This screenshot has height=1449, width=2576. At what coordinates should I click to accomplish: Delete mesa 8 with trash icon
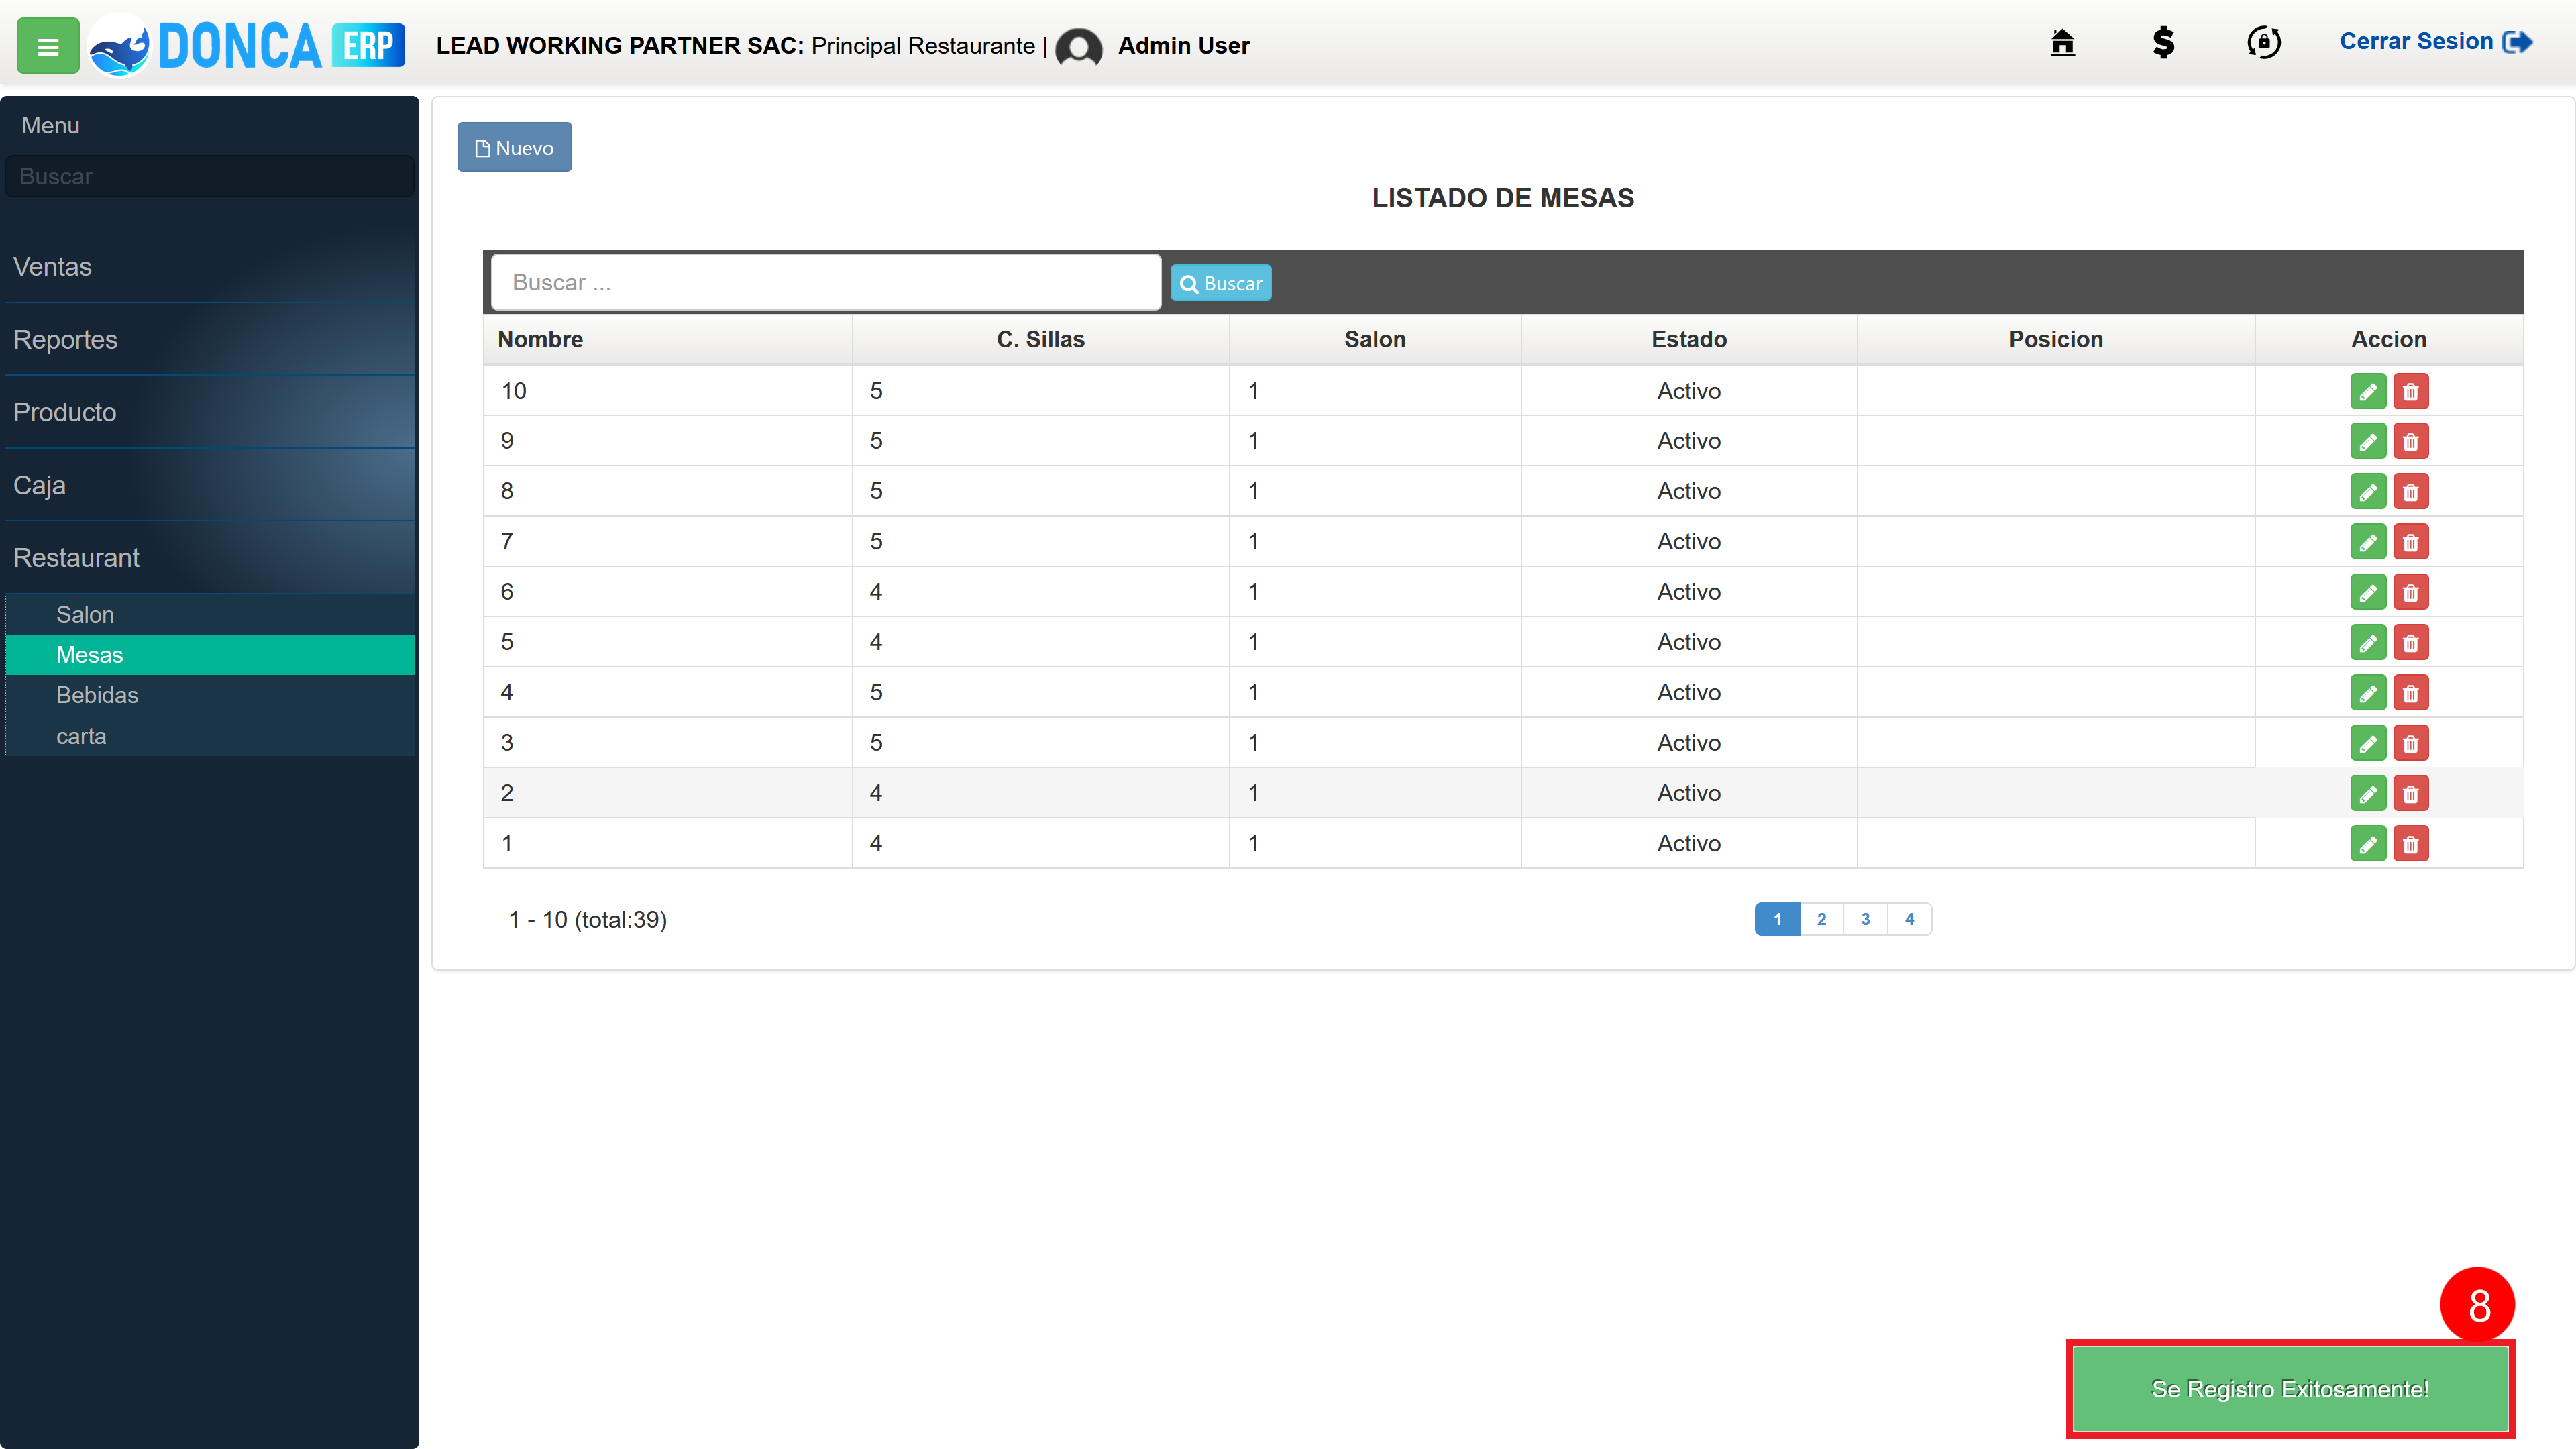2411,492
